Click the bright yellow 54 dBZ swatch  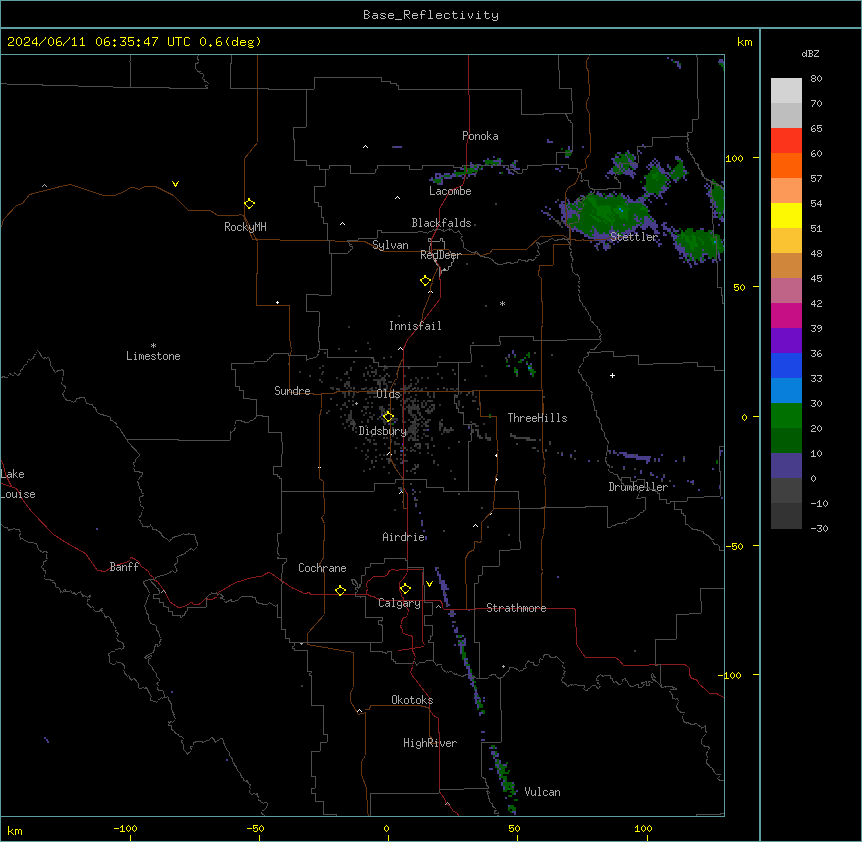pyautogui.click(x=786, y=215)
